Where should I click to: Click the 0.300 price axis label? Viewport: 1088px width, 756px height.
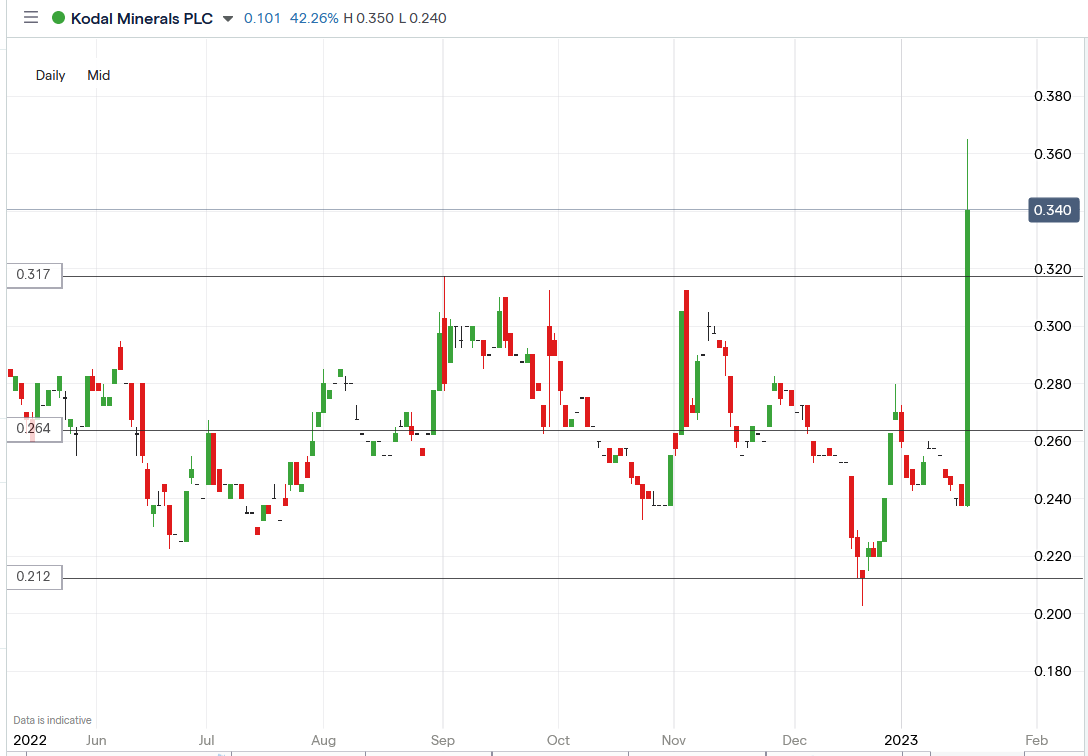coord(1053,326)
